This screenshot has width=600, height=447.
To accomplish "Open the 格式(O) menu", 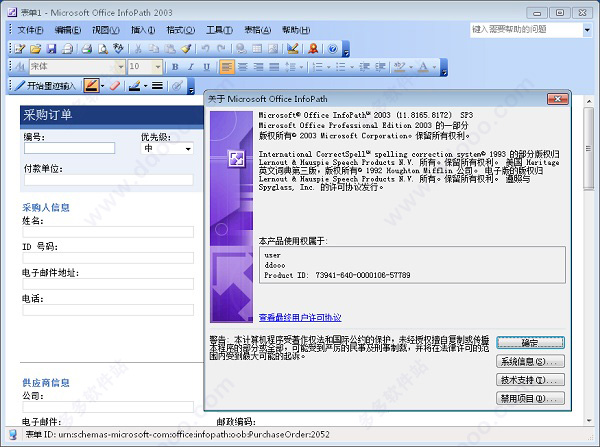I will [180, 30].
